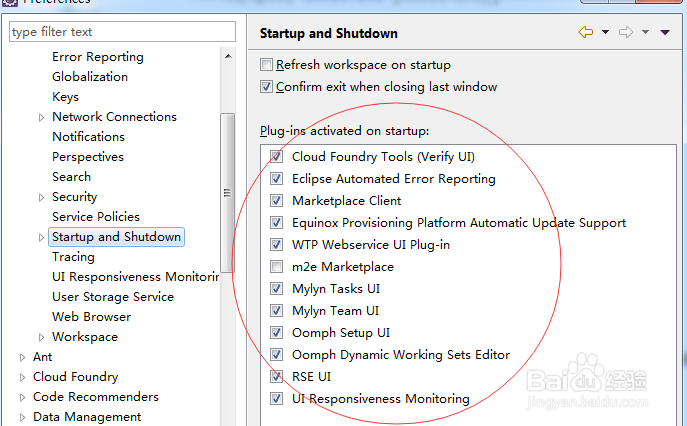Uncheck Confirm exit when closing last window
This screenshot has width=687, height=426.
(266, 87)
